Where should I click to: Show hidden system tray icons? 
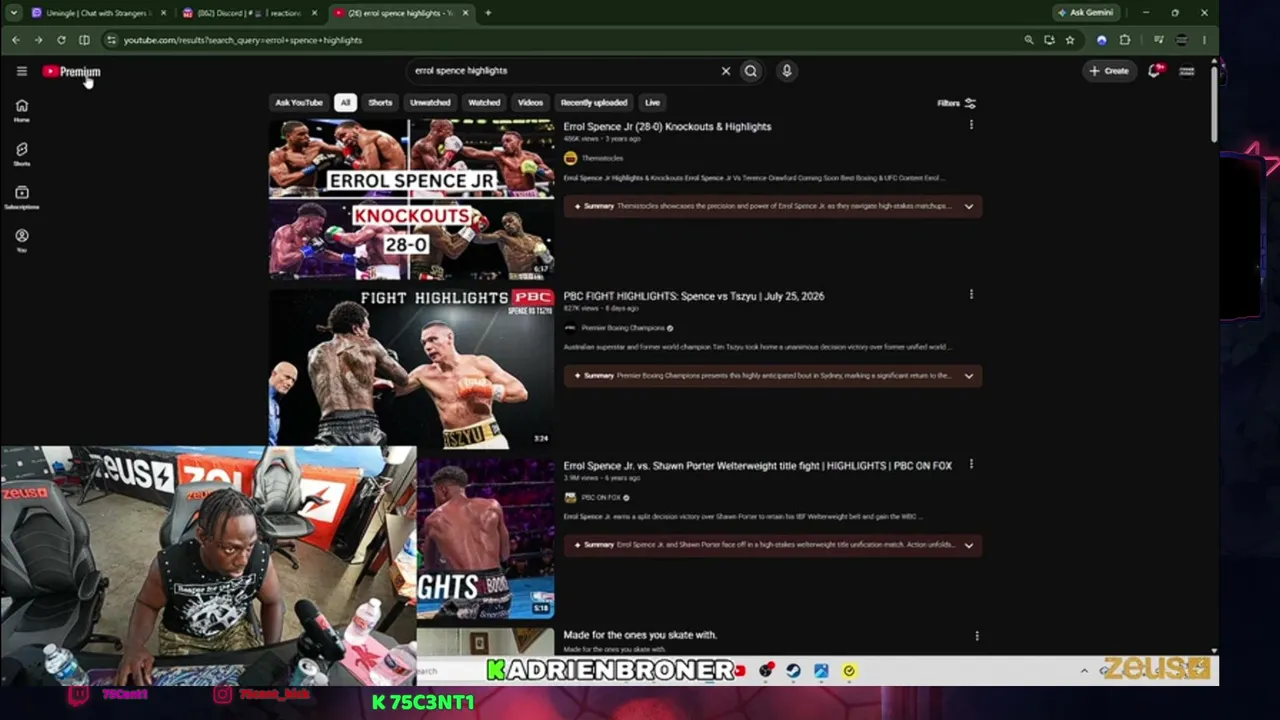pos(1084,671)
